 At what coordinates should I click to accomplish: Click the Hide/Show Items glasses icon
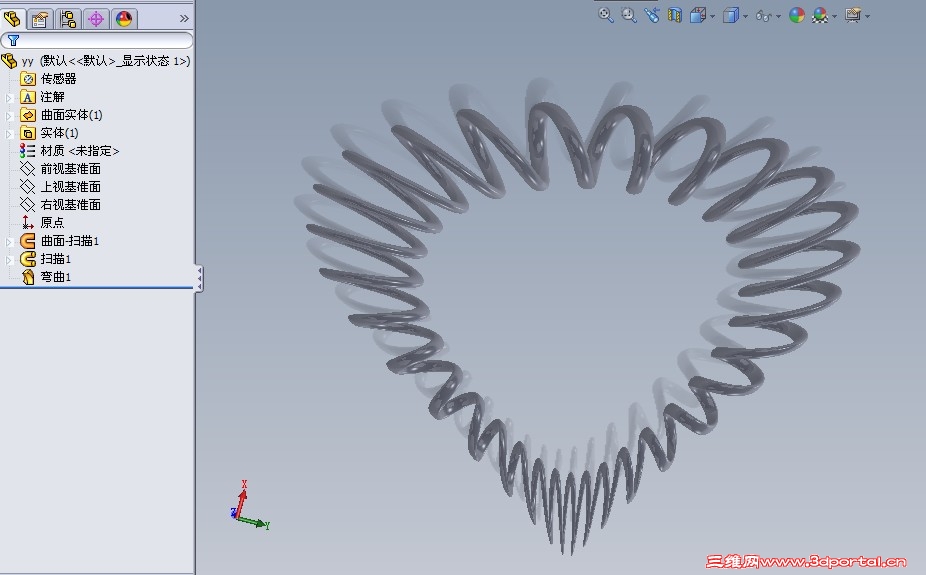coord(764,16)
